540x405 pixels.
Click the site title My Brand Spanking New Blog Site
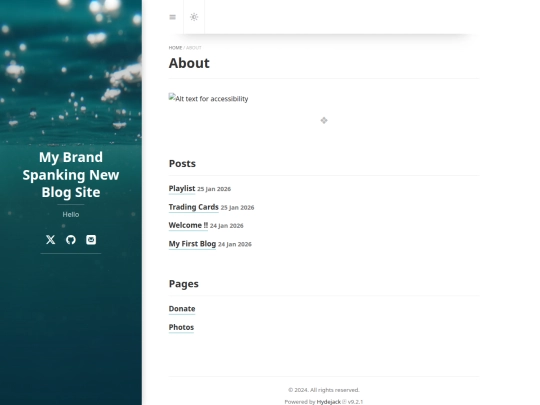click(71, 175)
